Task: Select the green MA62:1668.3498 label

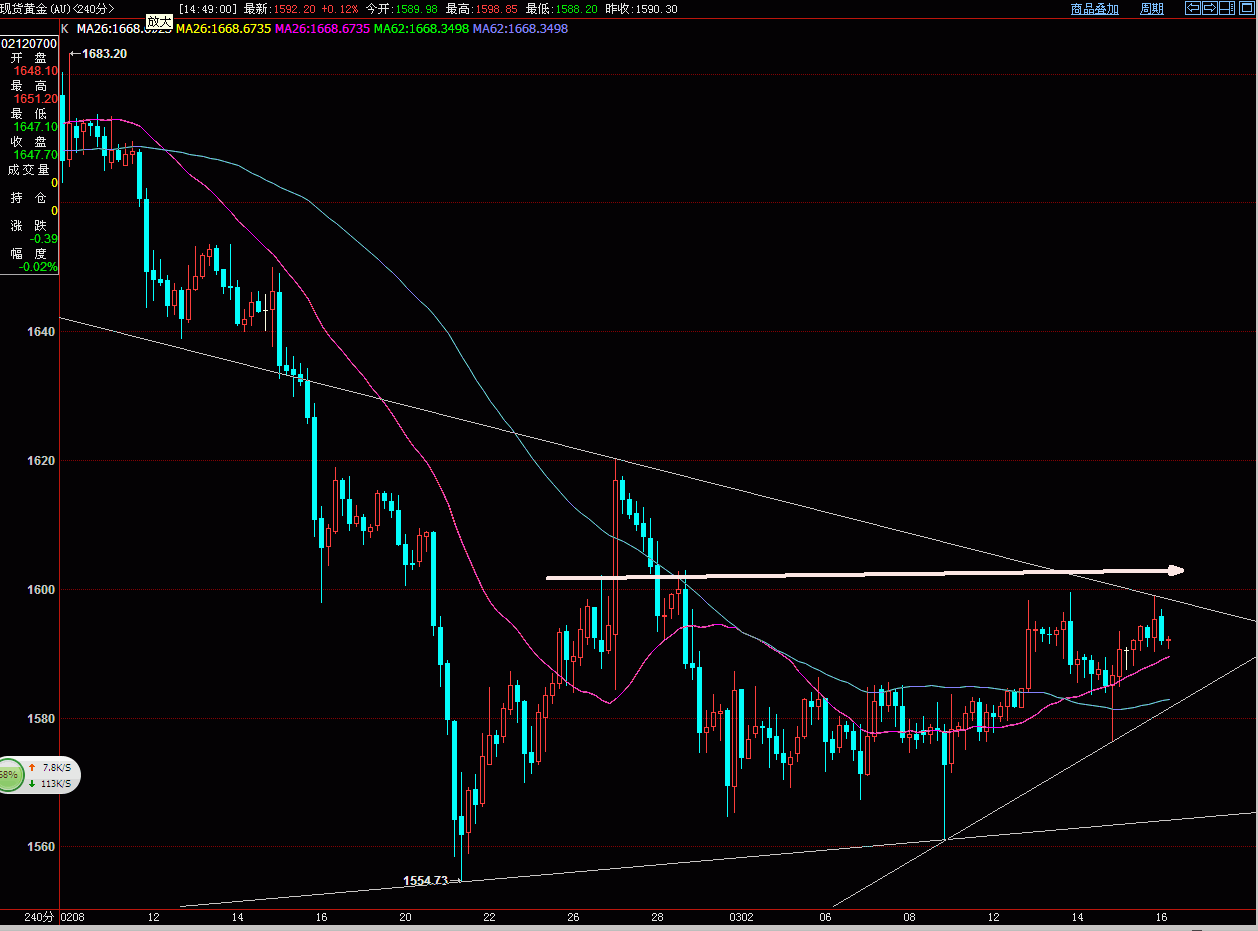Action: [421, 29]
